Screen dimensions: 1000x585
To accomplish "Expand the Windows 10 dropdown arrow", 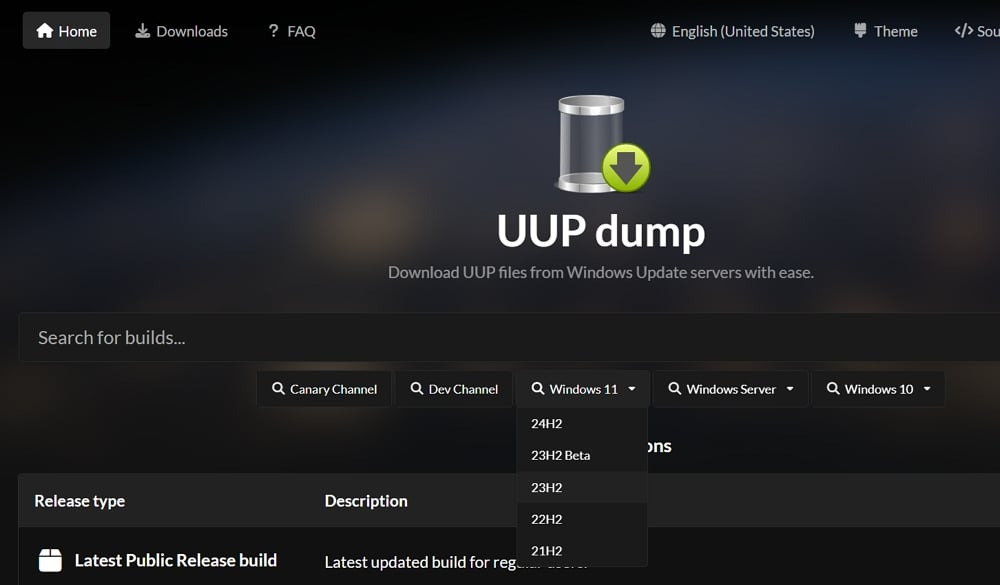I will 927,389.
